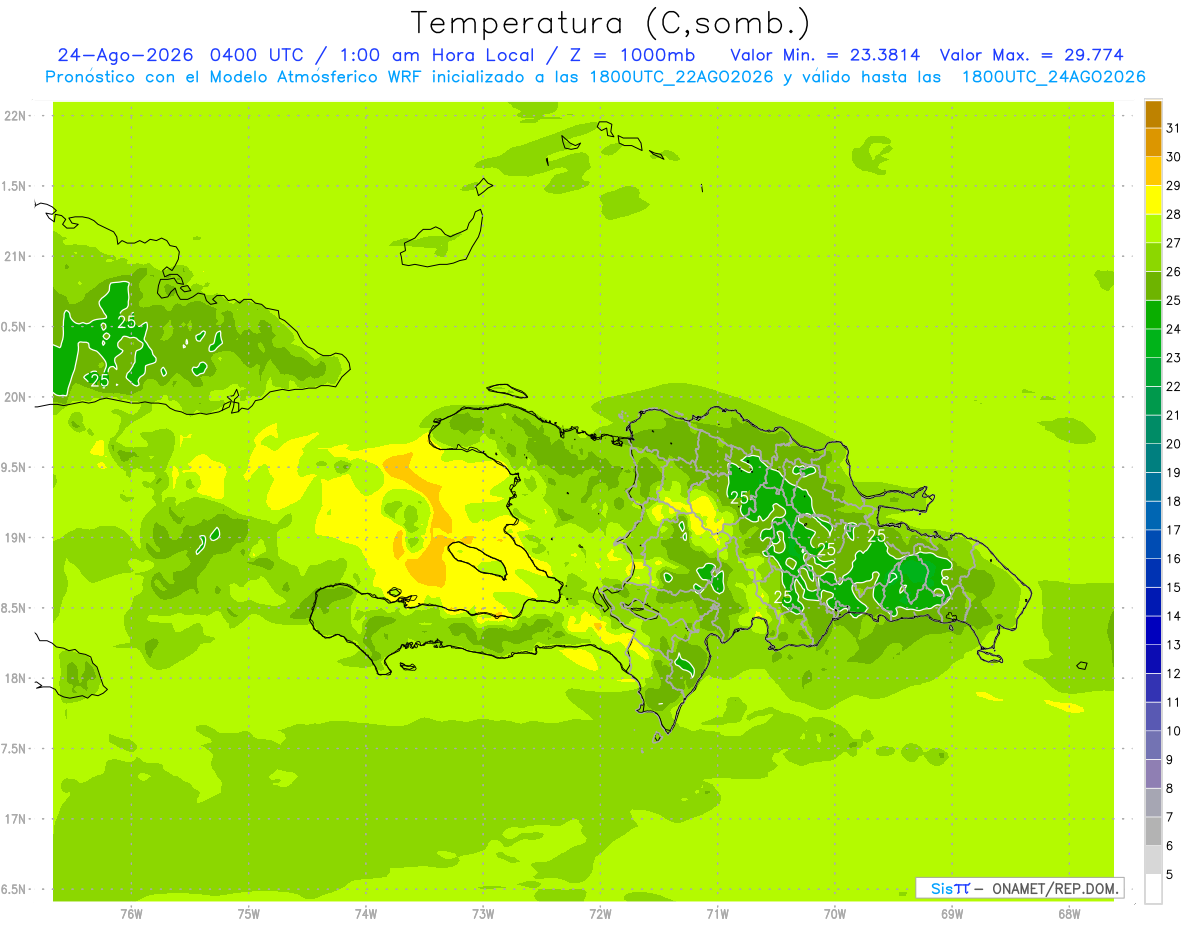This screenshot has height=927, width=1200.
Task: Click the '20' label on the color scale
Action: click(x=1174, y=444)
